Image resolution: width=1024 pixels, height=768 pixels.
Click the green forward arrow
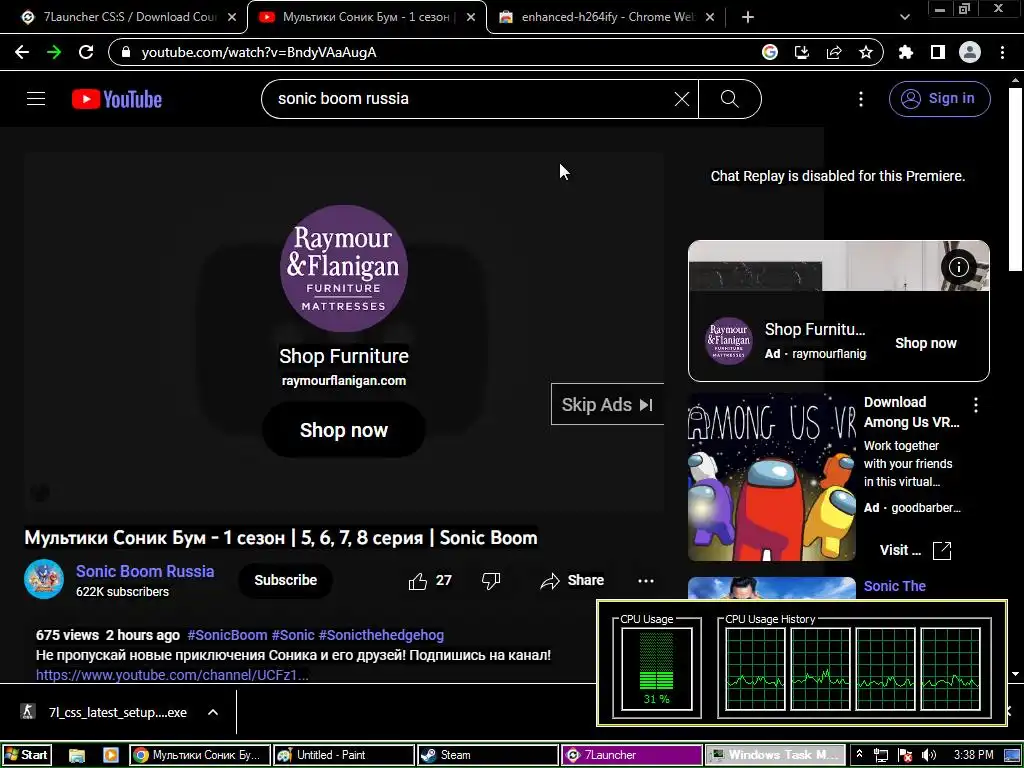click(54, 52)
